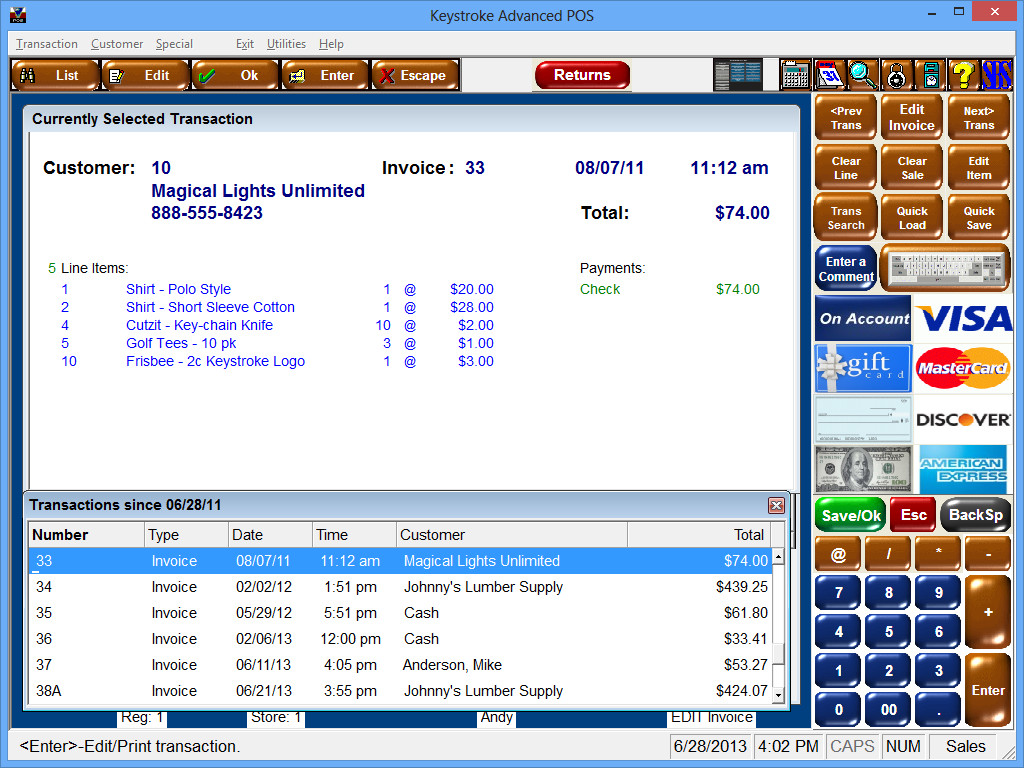Screen dimensions: 1024x768
Task: Click the Edit Invoice button
Action: coord(912,118)
